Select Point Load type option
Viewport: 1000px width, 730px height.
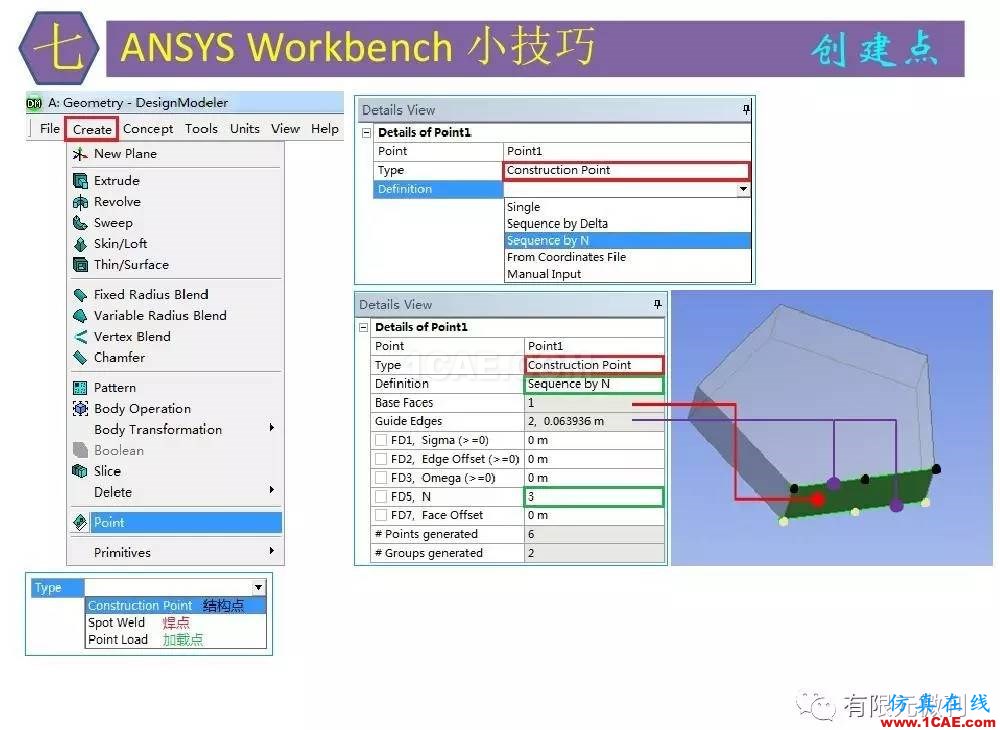pos(175,639)
